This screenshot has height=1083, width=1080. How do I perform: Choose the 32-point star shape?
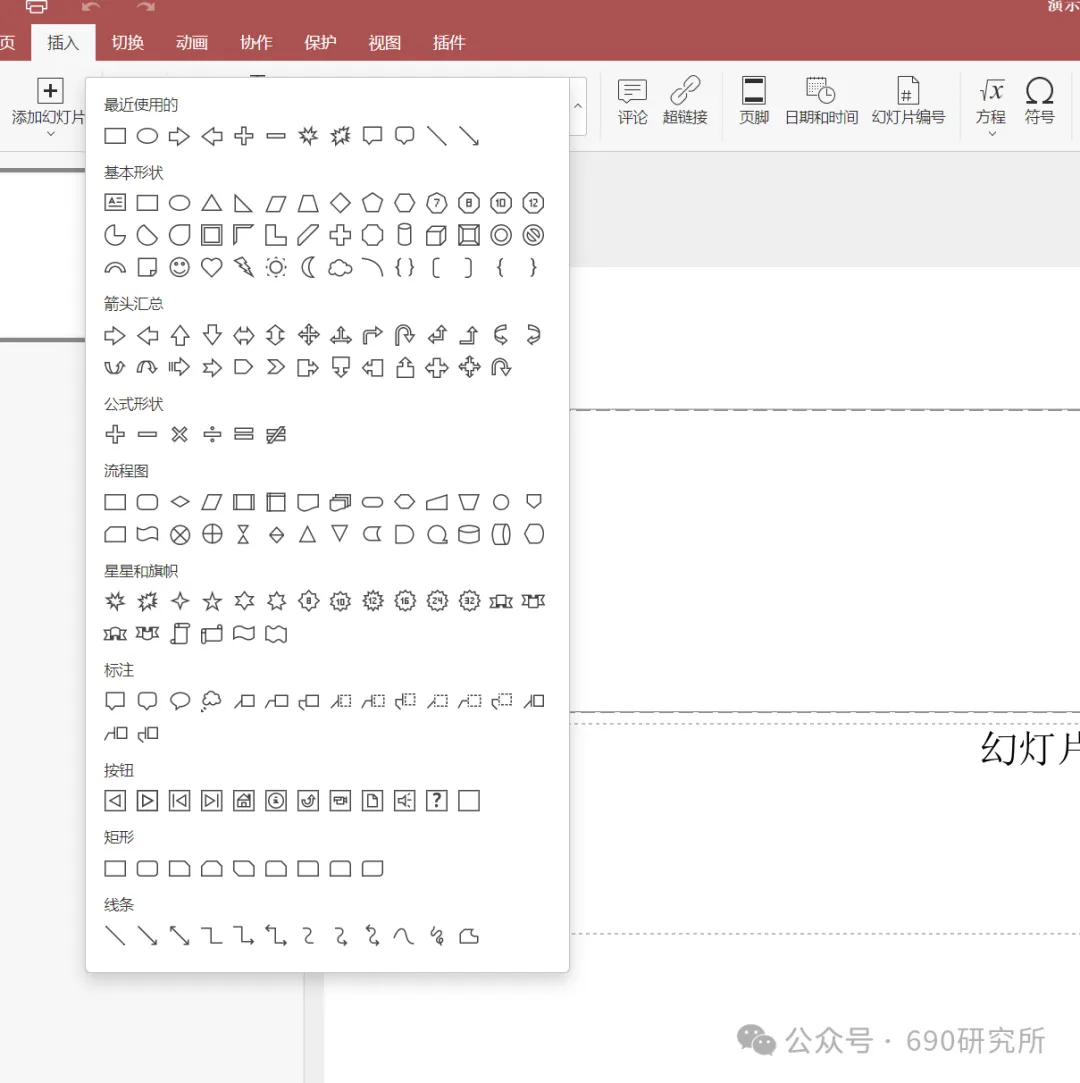pos(469,601)
